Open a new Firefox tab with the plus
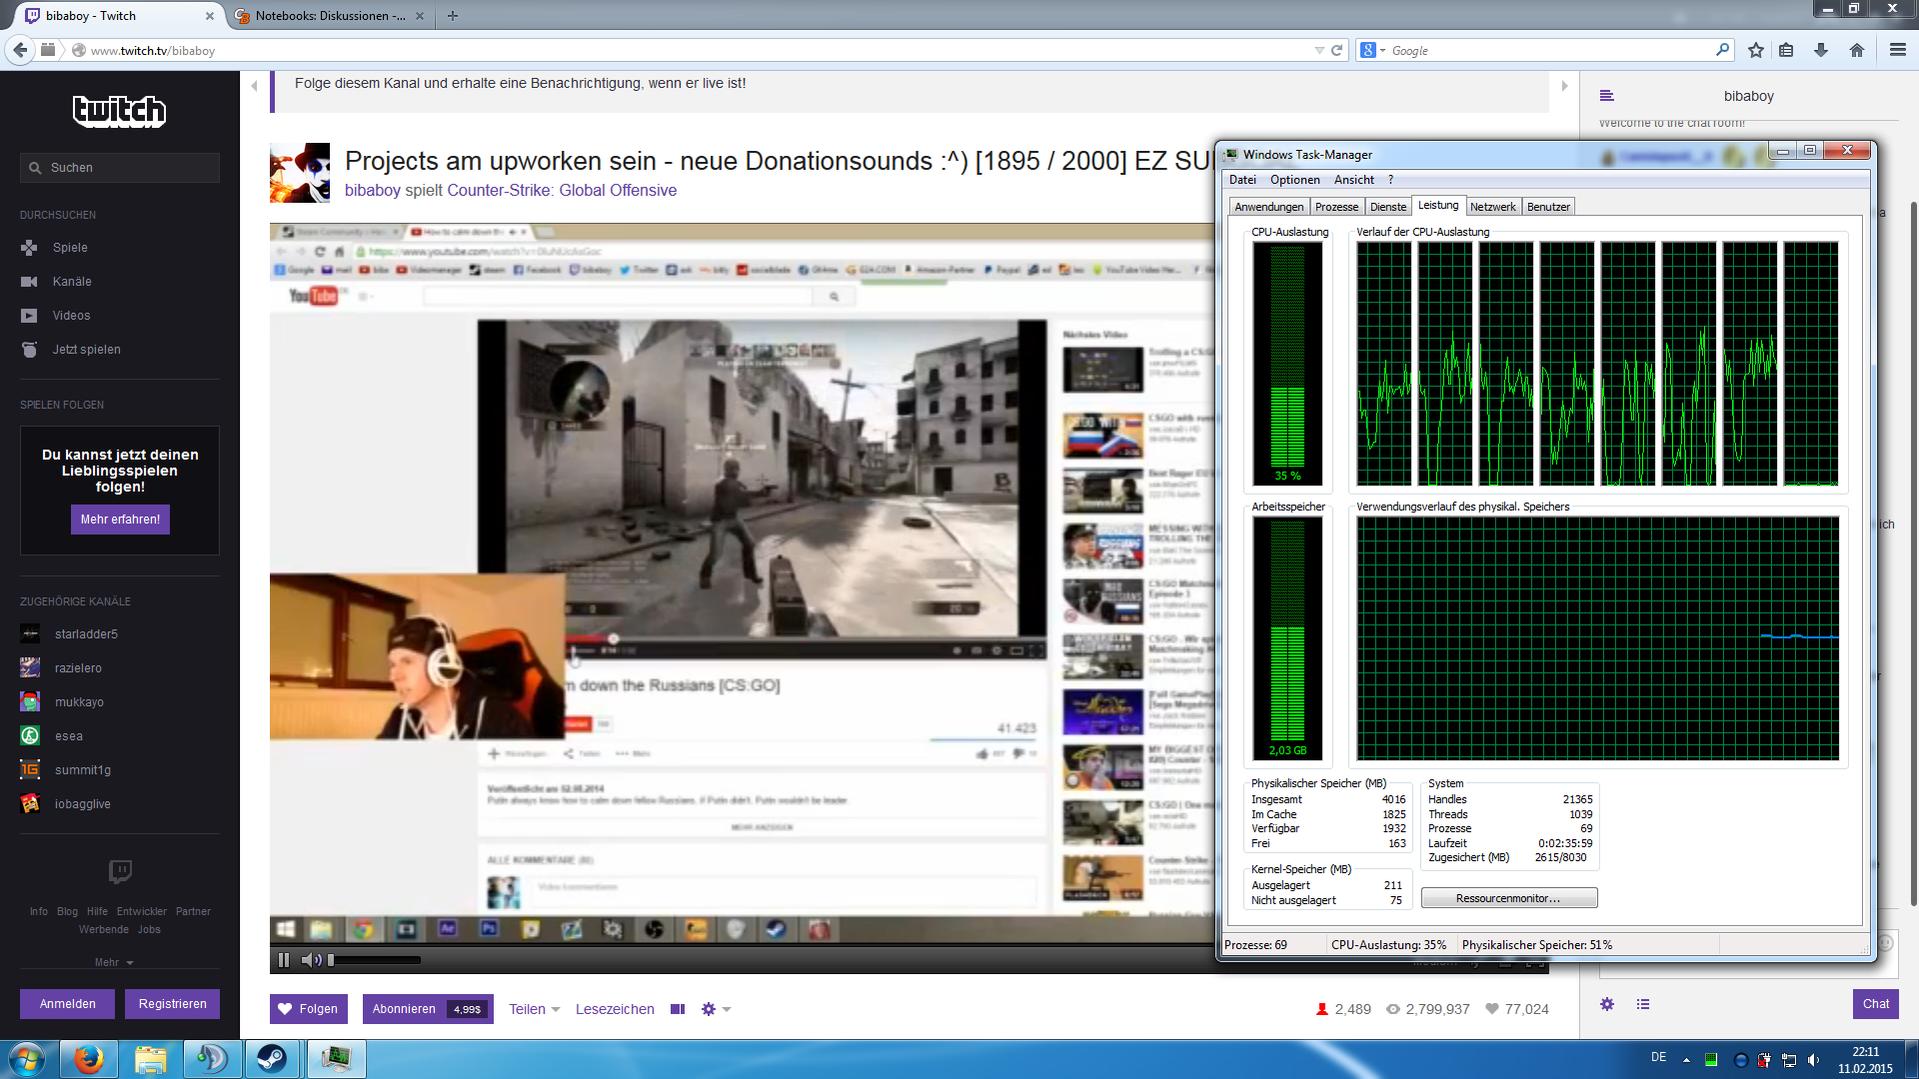 453,16
